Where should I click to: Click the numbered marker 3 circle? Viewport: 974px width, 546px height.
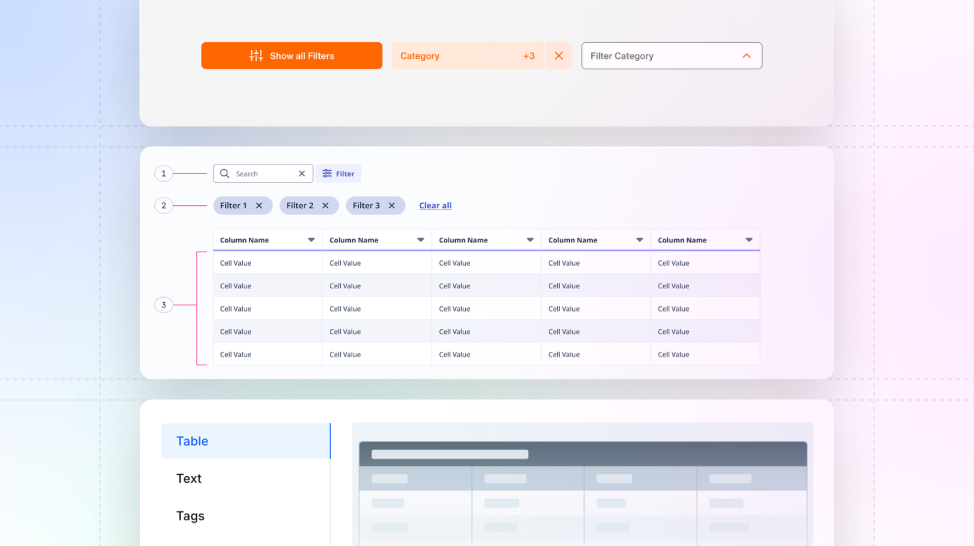(163, 305)
